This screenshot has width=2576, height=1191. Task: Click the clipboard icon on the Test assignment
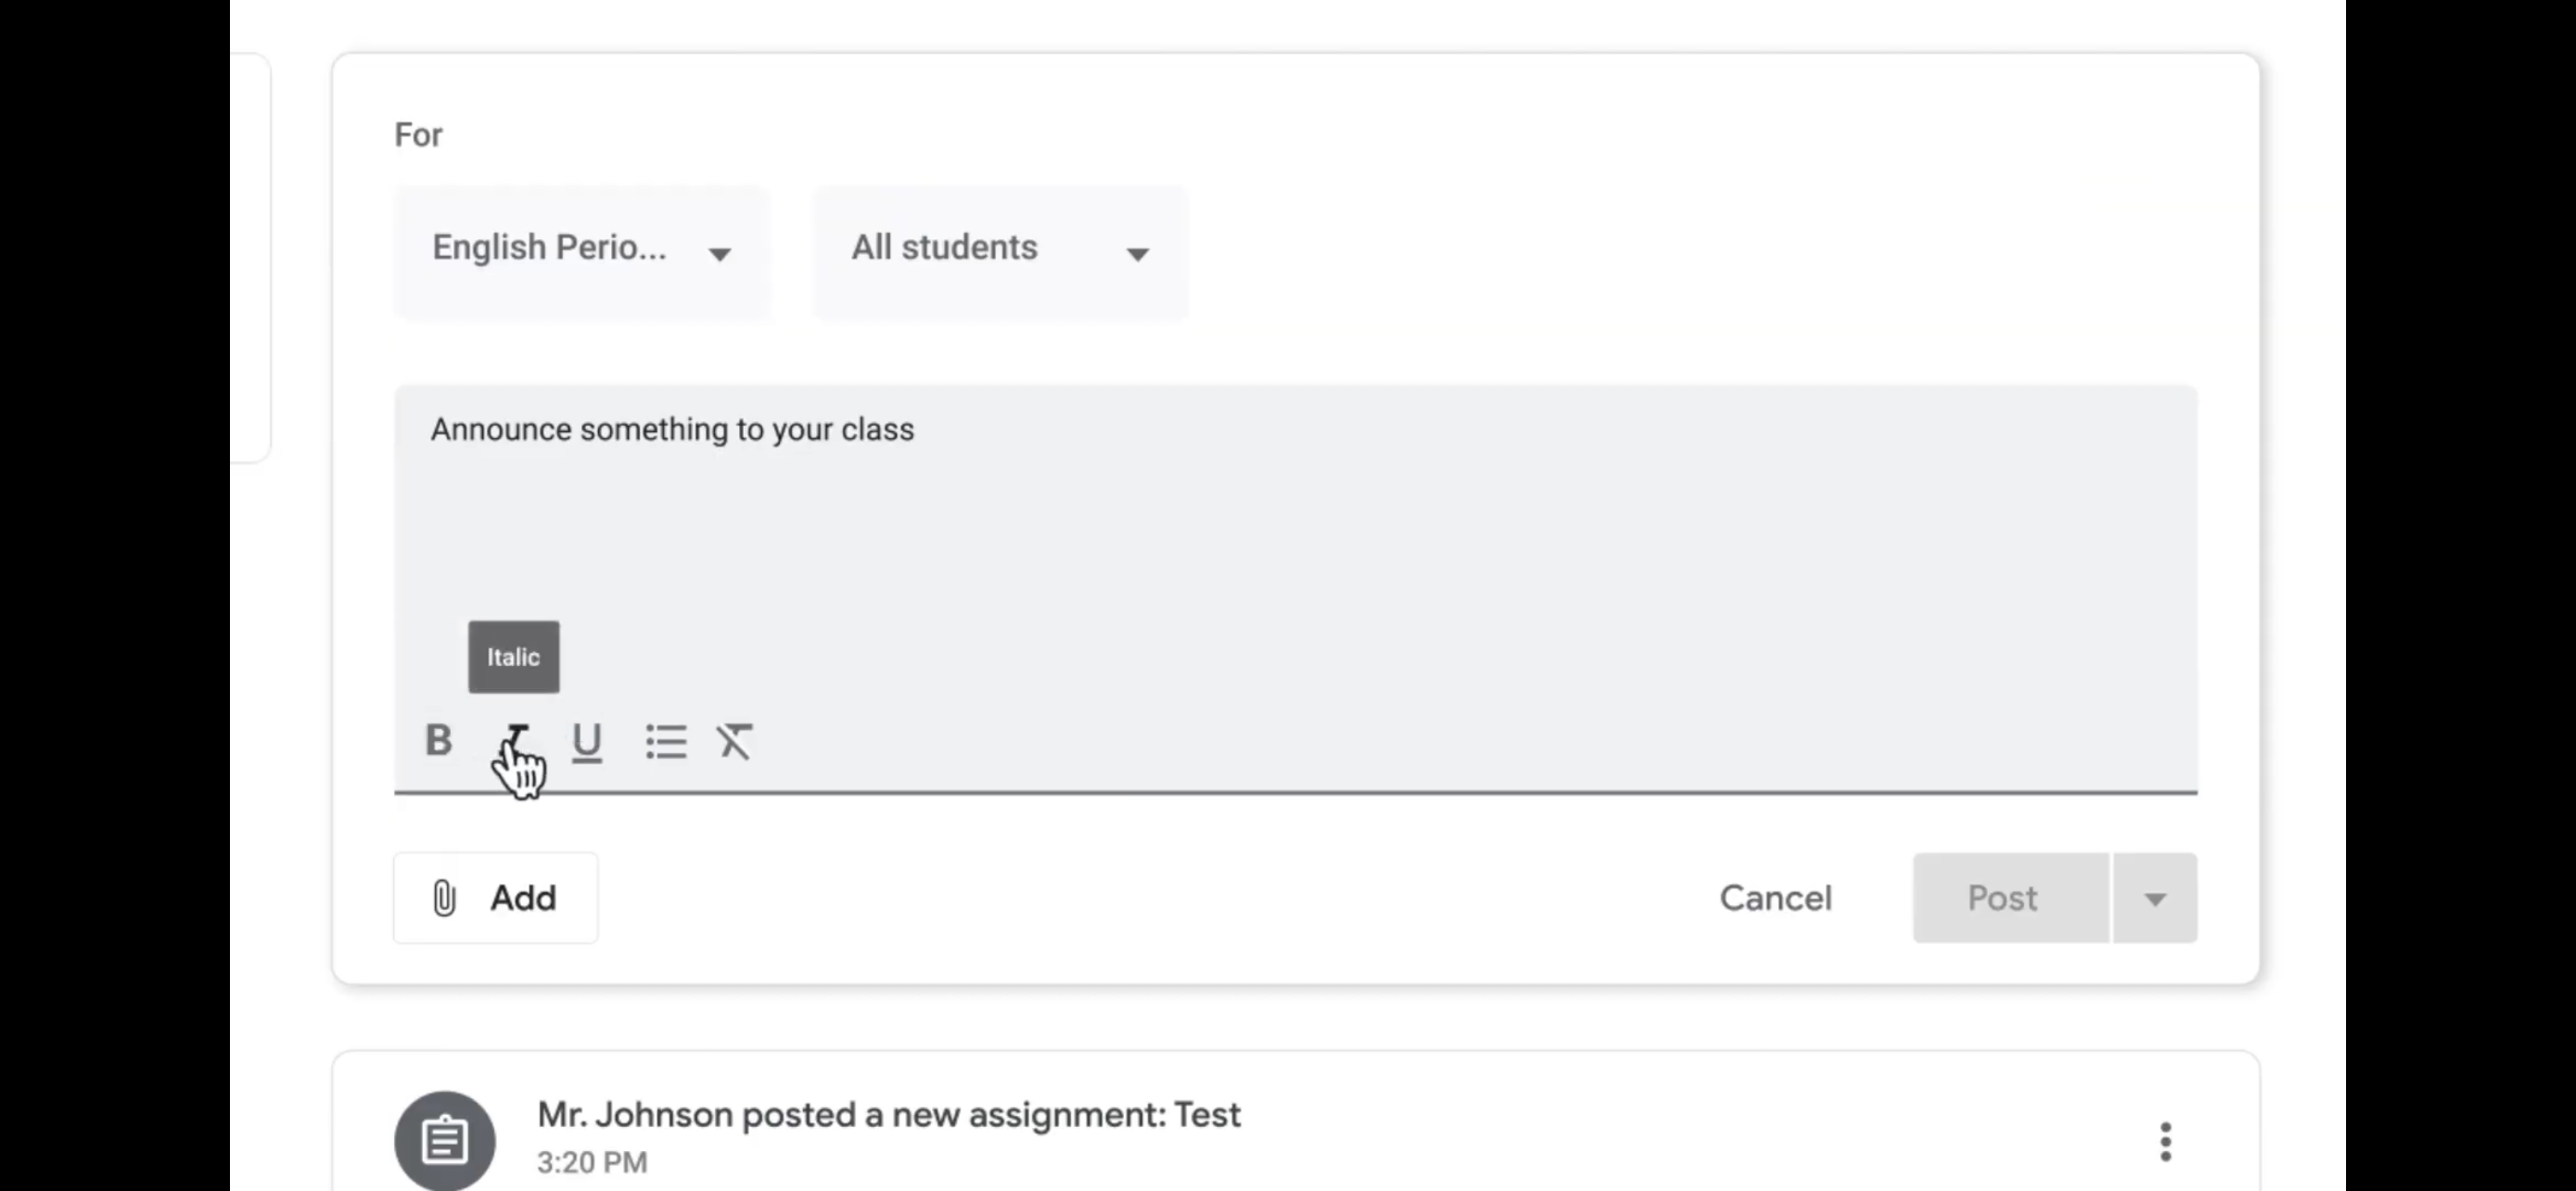pyautogui.click(x=445, y=1140)
